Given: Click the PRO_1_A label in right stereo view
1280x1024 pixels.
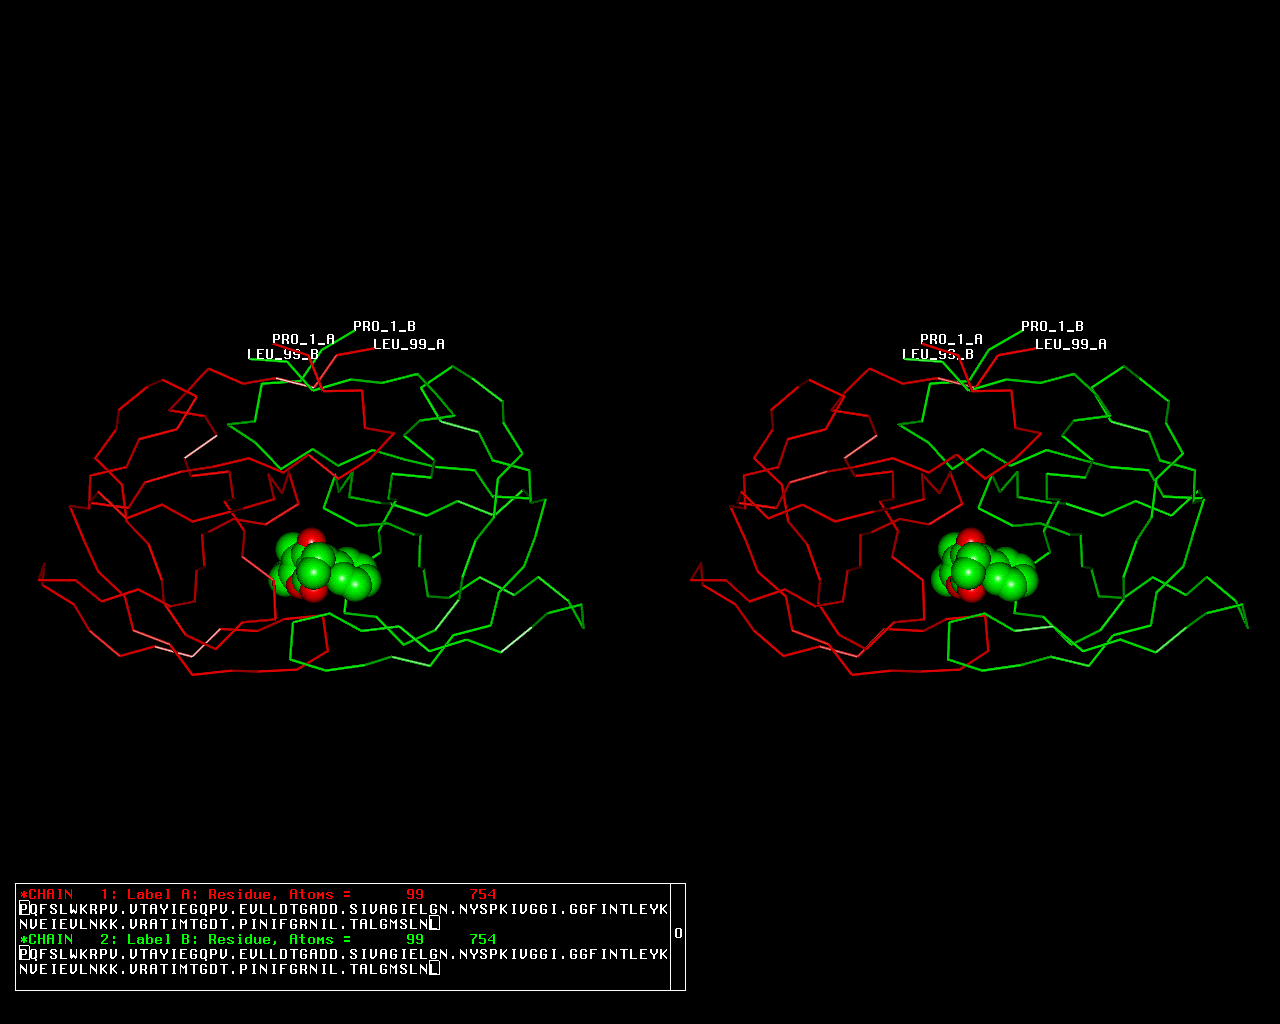Looking at the screenshot, I should point(951,340).
